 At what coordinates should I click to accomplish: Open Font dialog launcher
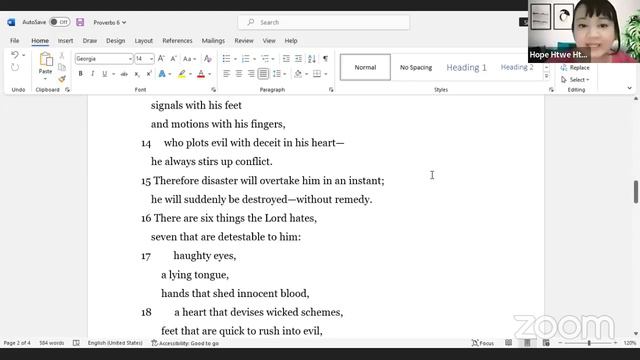coord(213,90)
